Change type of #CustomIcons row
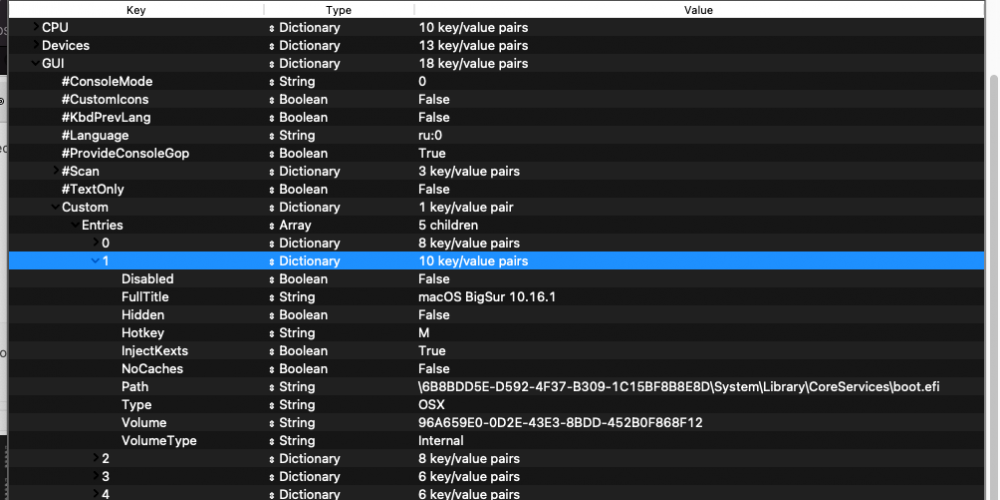The height and width of the screenshot is (500, 1000). pos(272,99)
